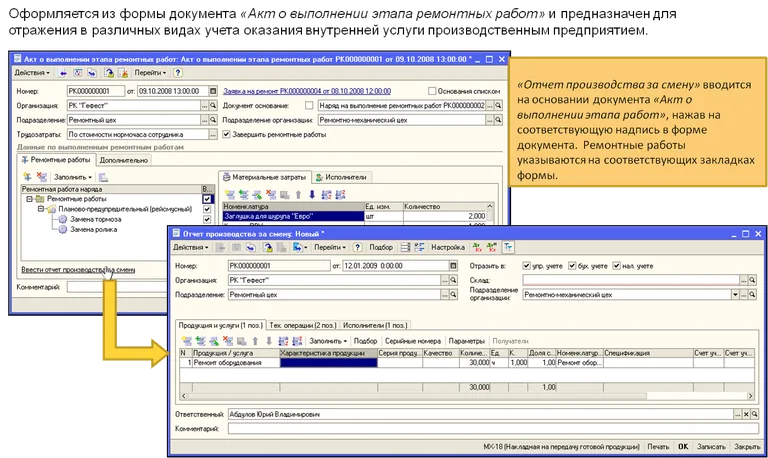Select the Материальные затраты tab
This screenshot has width=768, height=458.
[x=265, y=177]
